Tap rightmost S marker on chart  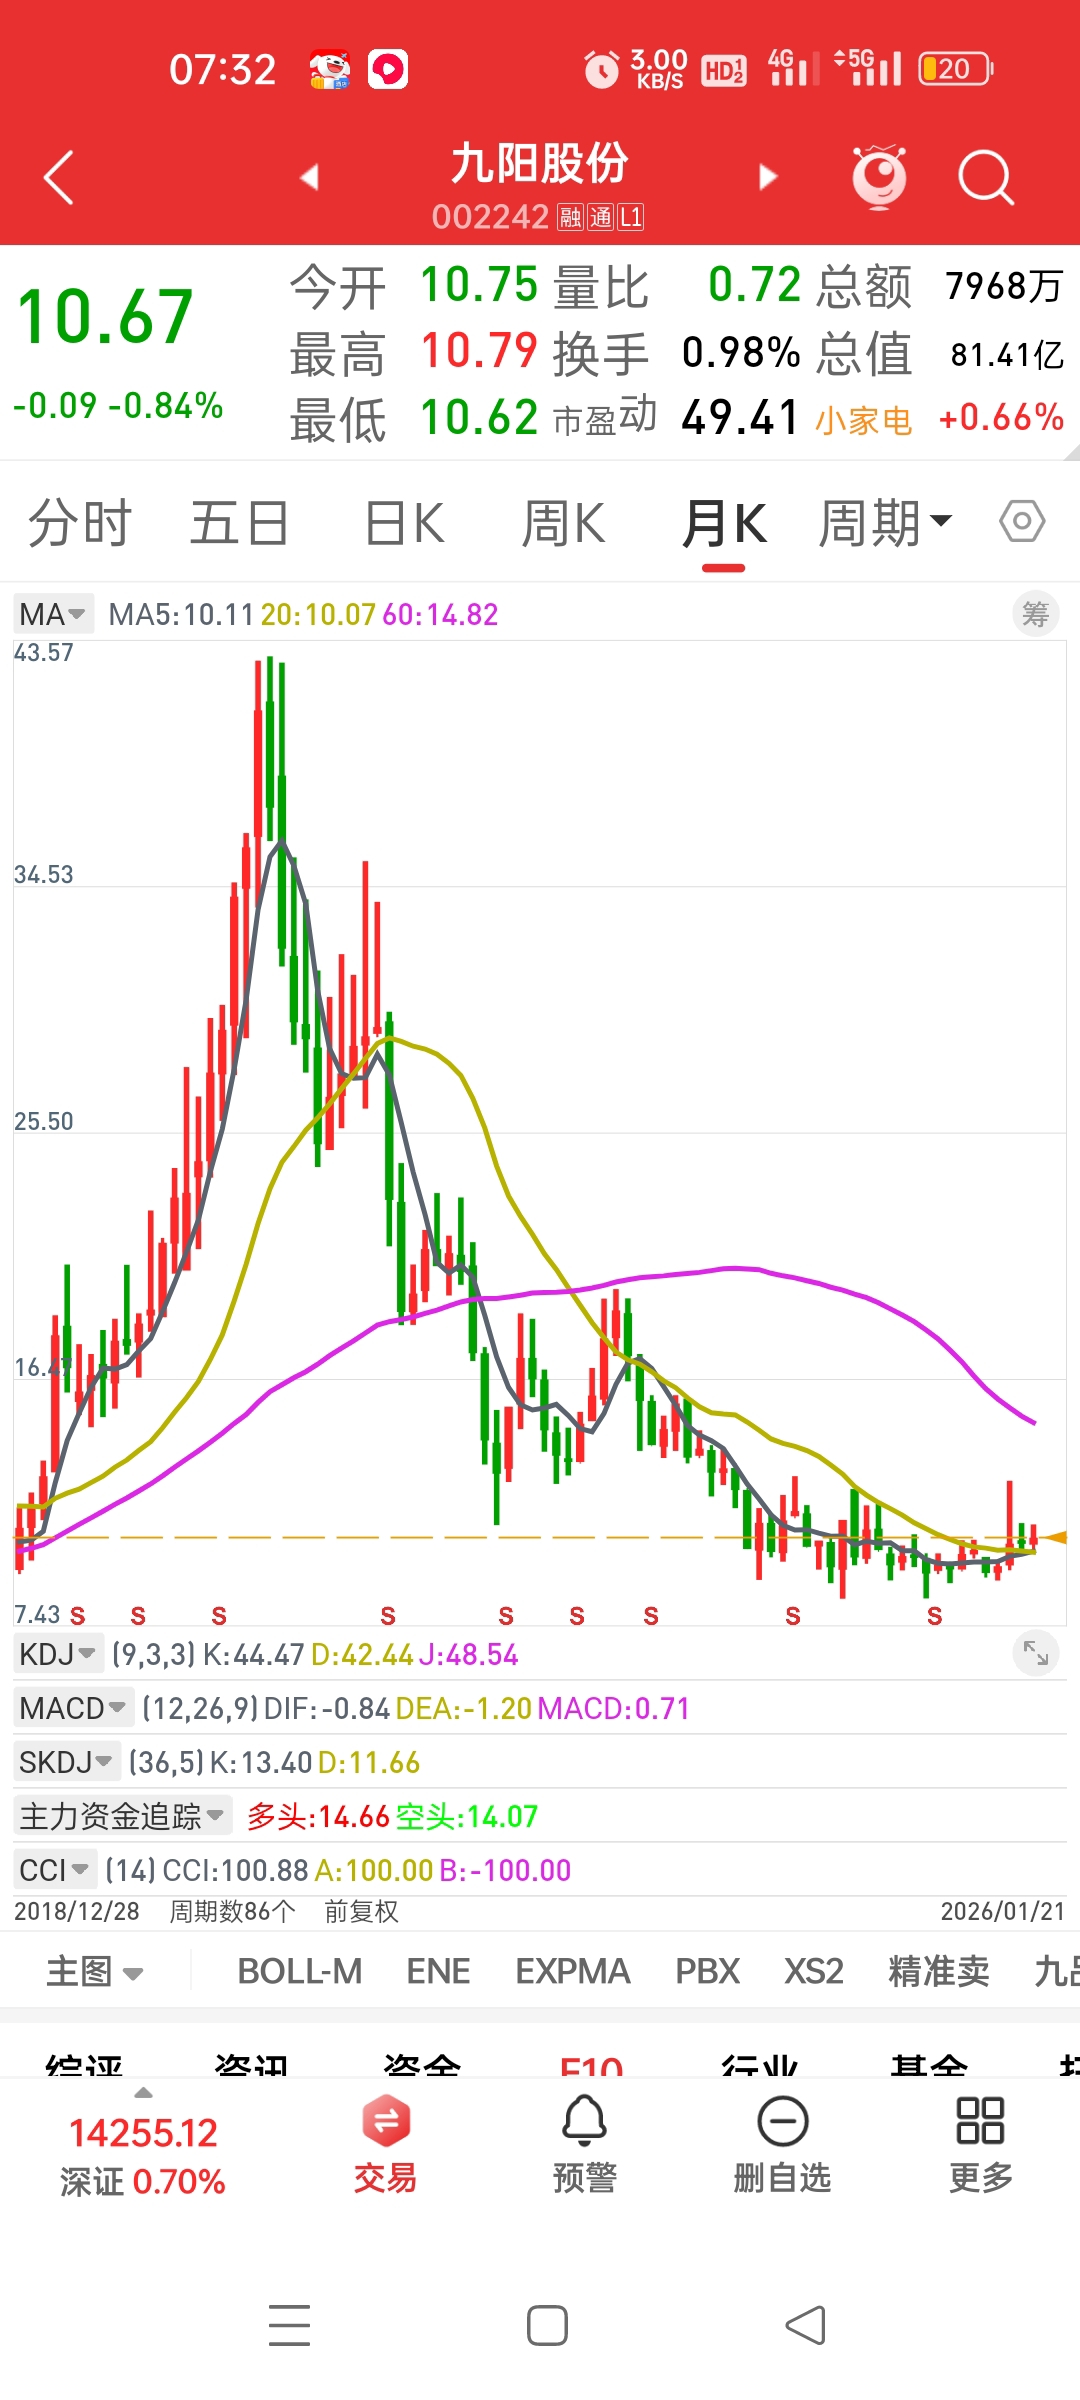(934, 1616)
